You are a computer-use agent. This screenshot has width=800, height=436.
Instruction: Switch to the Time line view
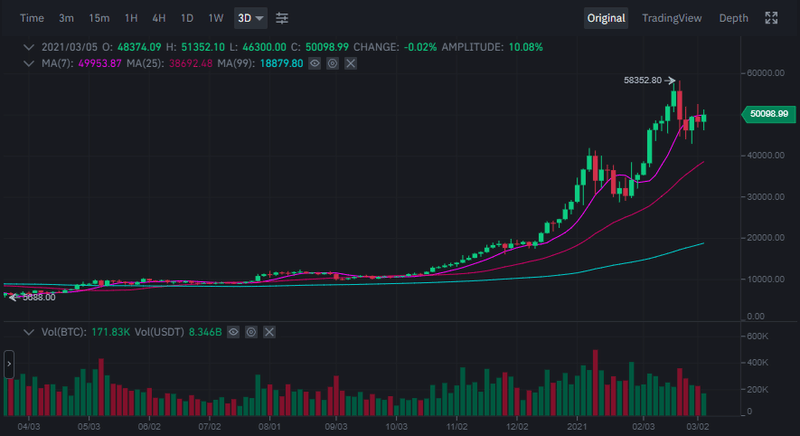pyautogui.click(x=32, y=18)
